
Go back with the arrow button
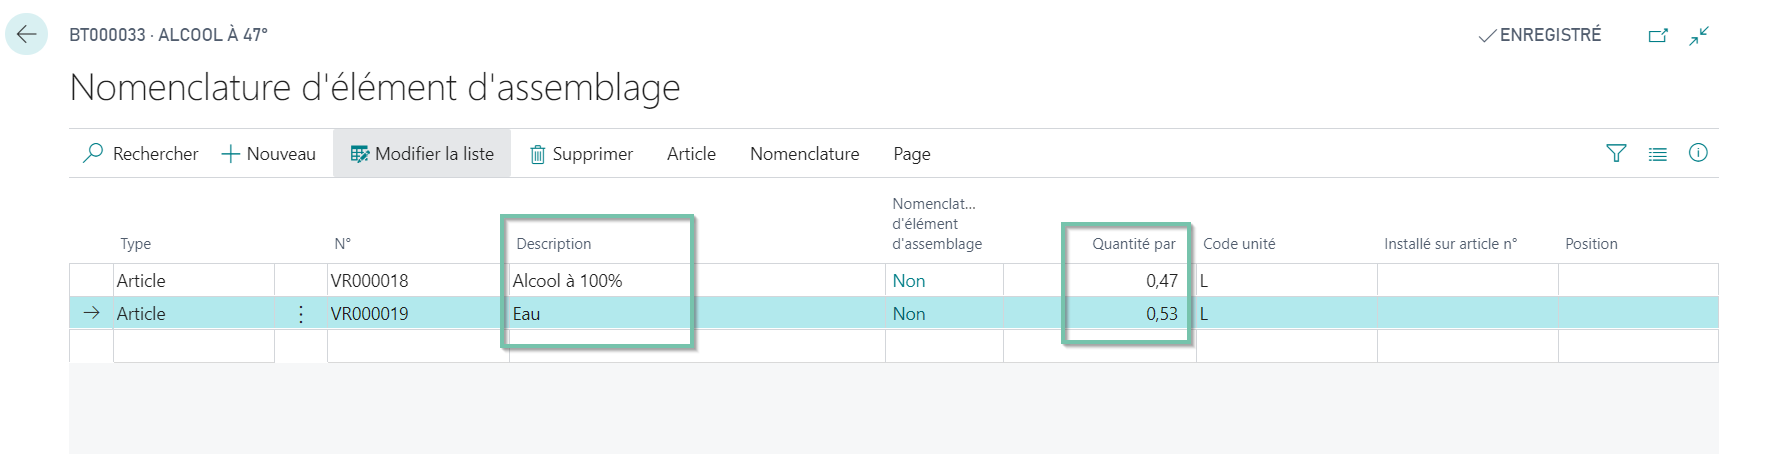pyautogui.click(x=26, y=34)
